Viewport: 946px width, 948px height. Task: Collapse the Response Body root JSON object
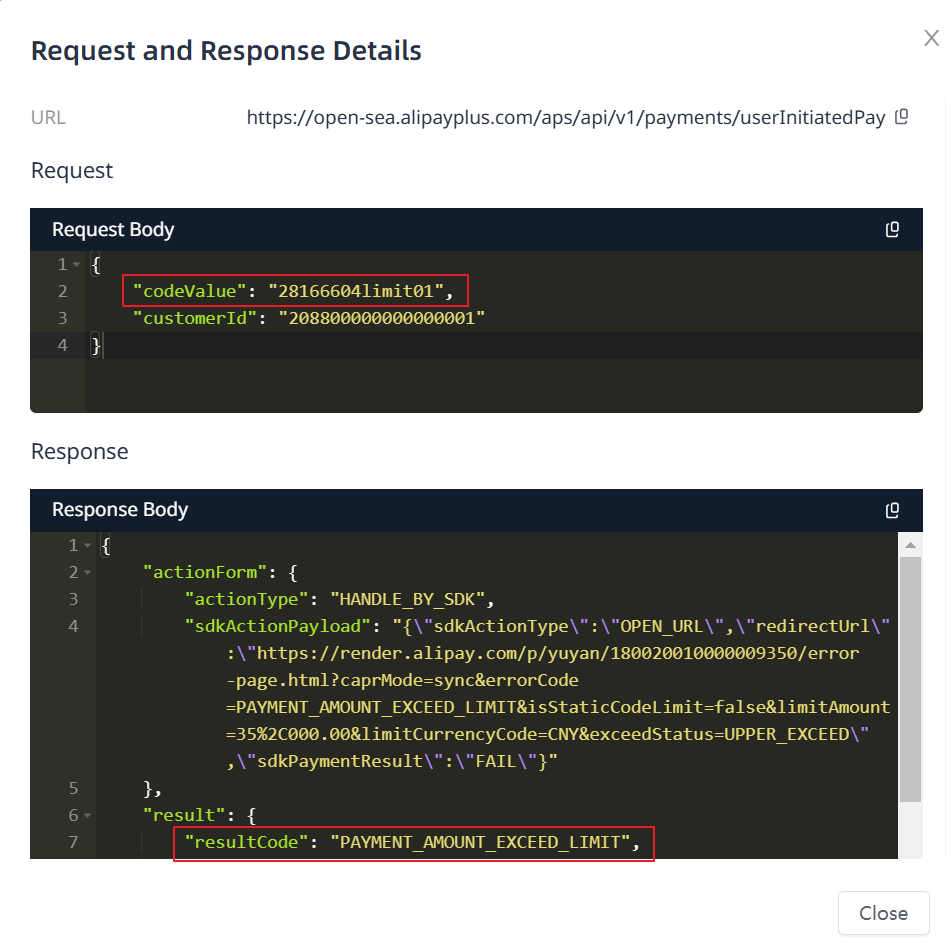(88, 546)
